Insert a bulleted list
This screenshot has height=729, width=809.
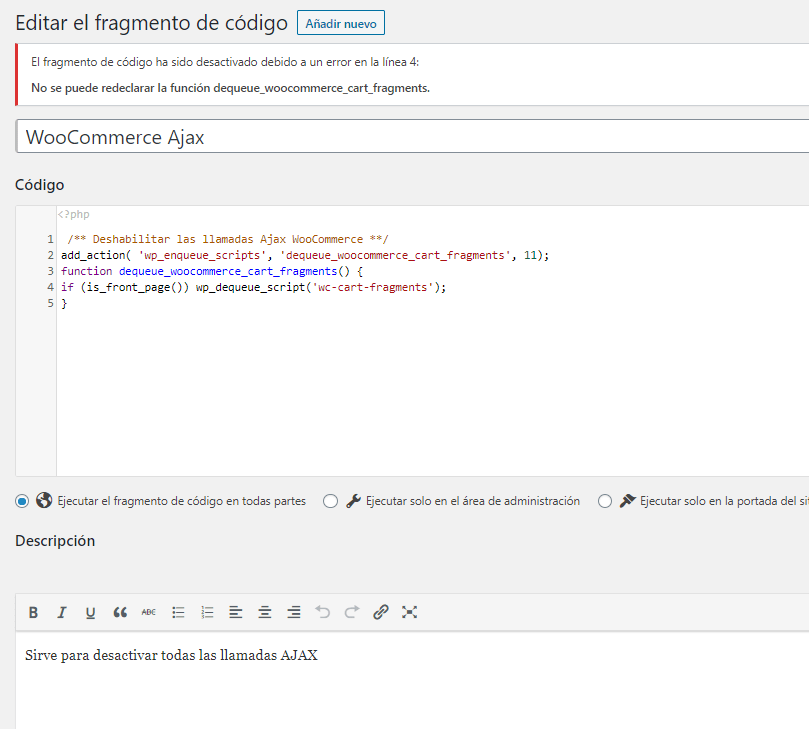coord(178,612)
